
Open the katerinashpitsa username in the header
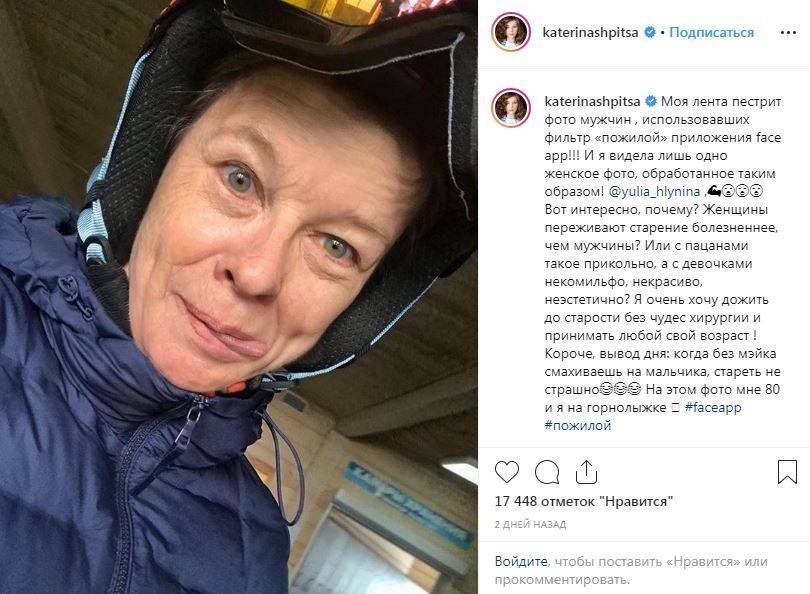click(x=590, y=32)
